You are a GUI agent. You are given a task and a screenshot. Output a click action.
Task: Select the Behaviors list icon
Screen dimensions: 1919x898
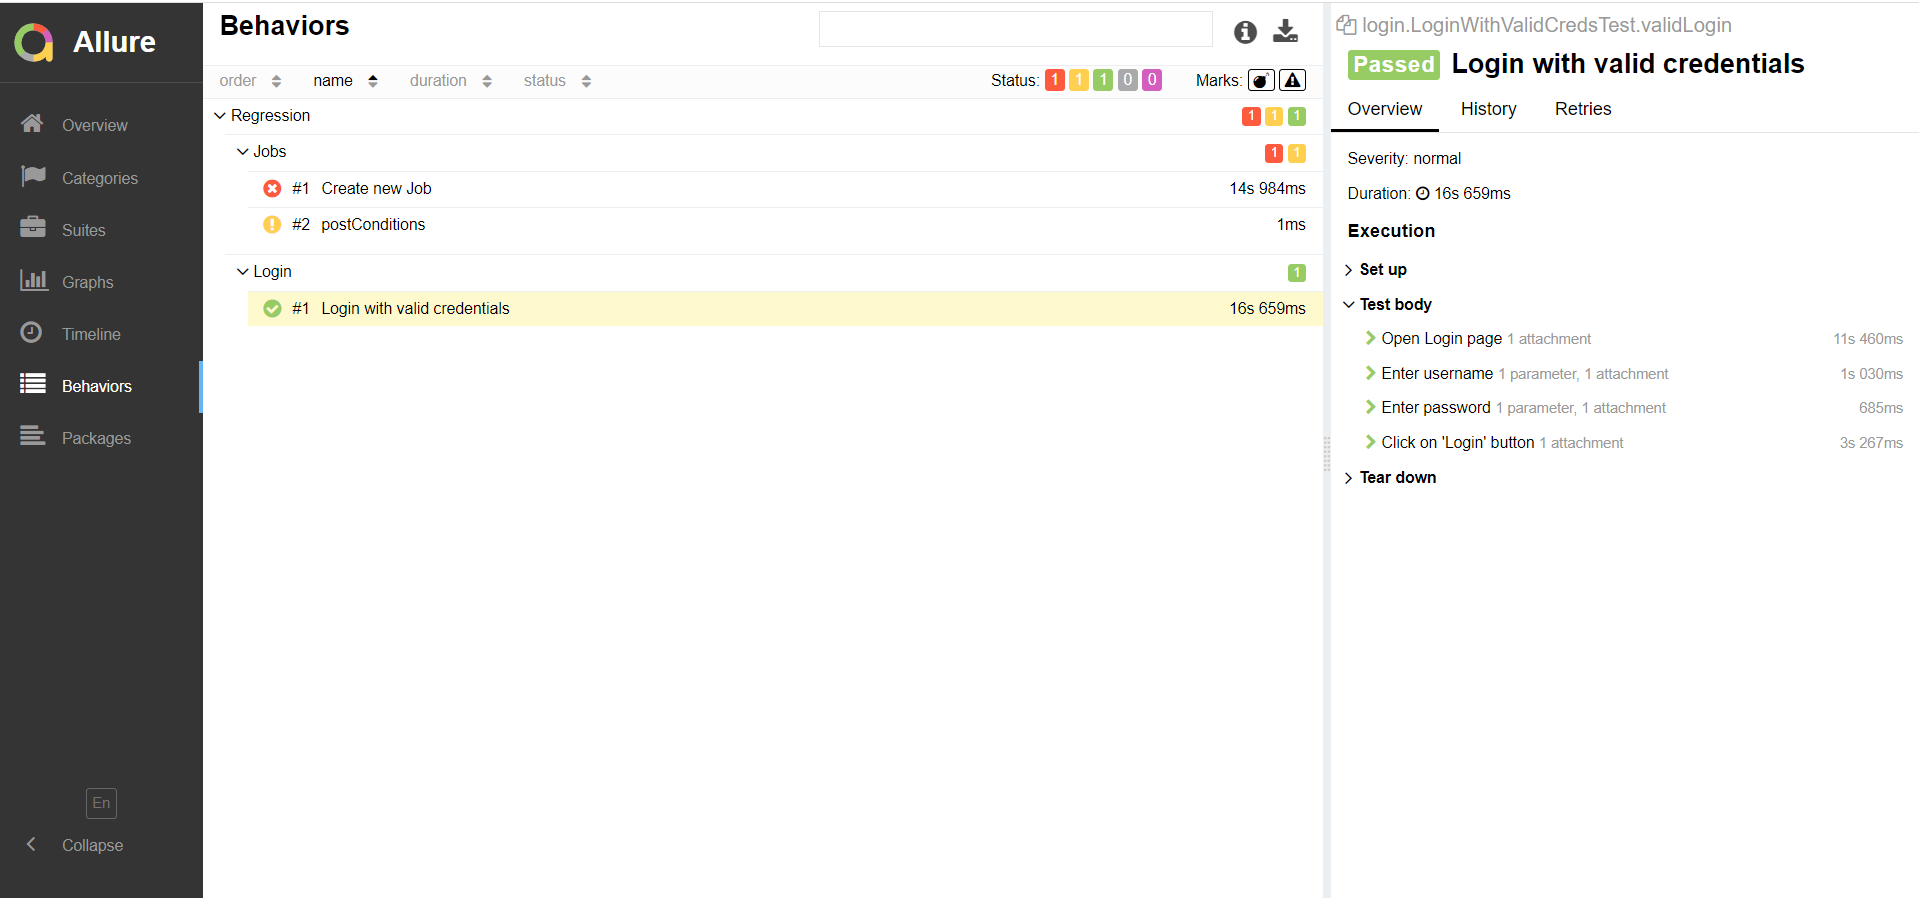(33, 384)
